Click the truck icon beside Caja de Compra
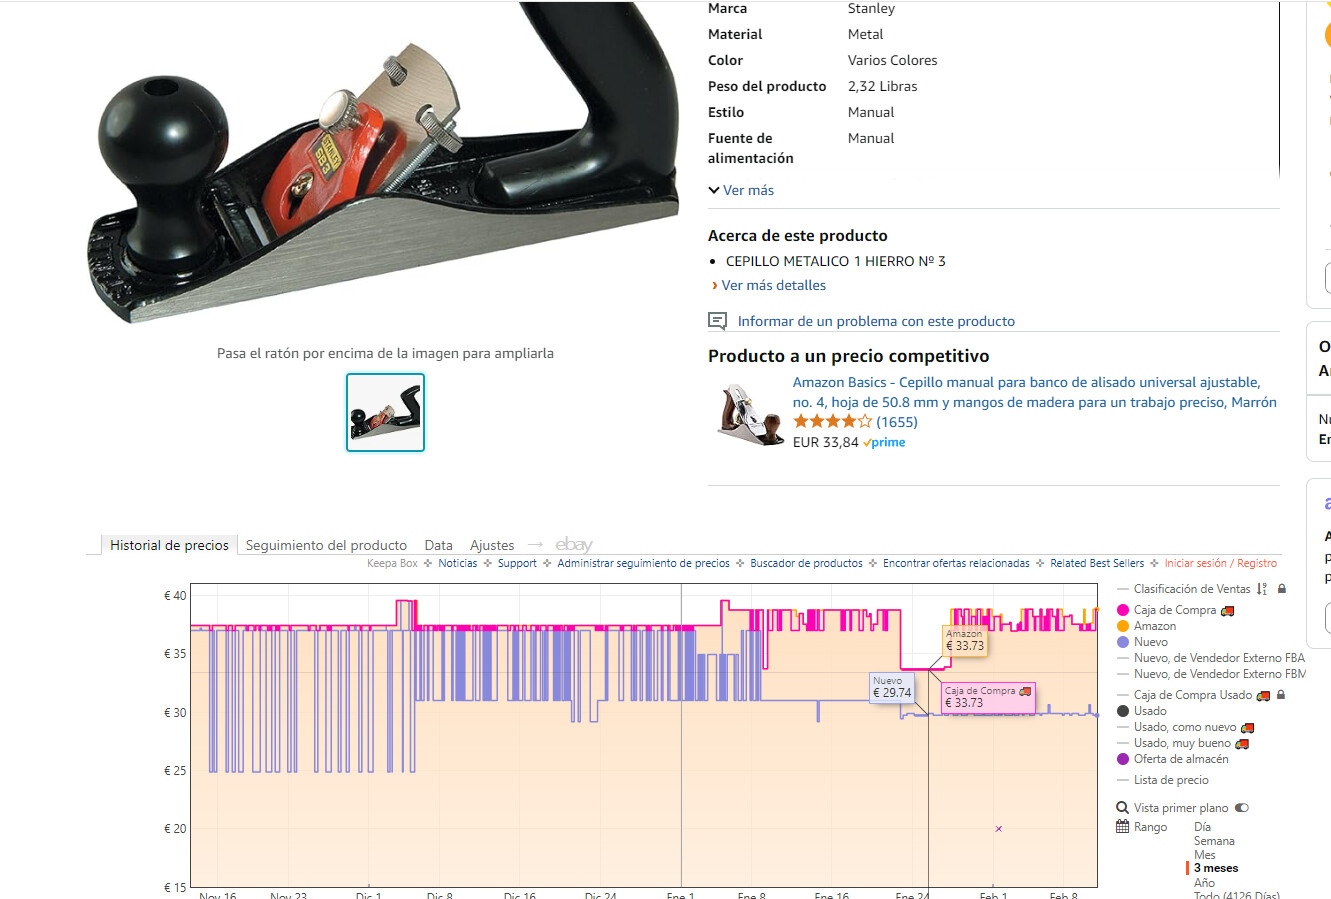 pyautogui.click(x=1228, y=610)
